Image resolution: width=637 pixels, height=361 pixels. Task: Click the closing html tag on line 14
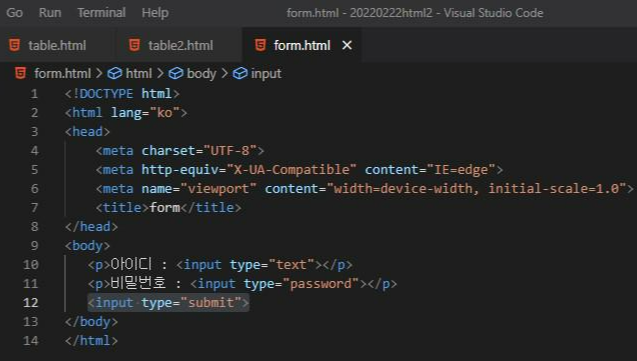click(91, 340)
